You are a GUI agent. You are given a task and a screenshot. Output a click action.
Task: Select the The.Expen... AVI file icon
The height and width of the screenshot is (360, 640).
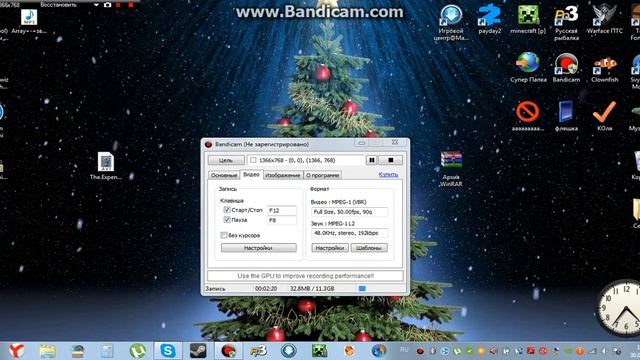point(106,166)
